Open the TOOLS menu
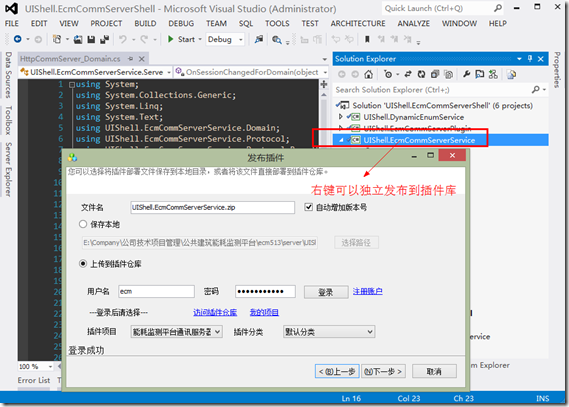This screenshot has width=569, height=407. [277, 23]
